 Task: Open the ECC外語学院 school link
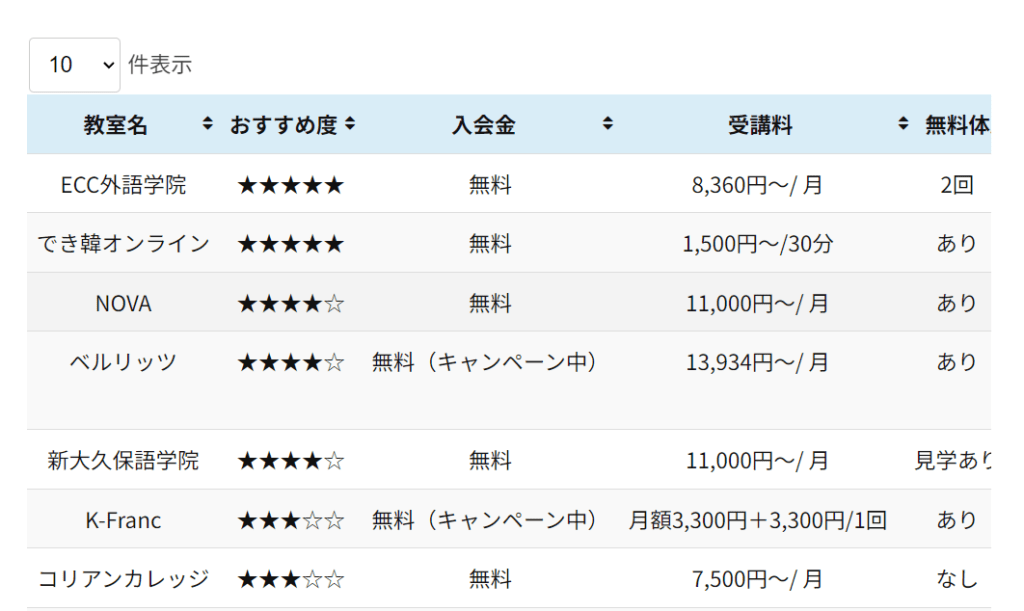pos(122,184)
